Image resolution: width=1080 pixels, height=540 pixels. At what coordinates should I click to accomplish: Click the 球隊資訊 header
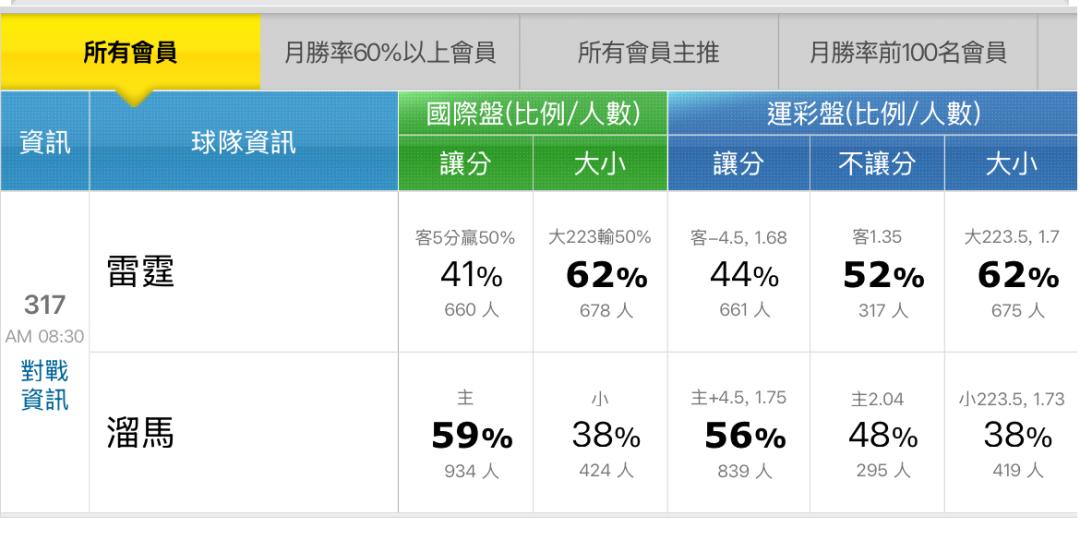point(244,141)
